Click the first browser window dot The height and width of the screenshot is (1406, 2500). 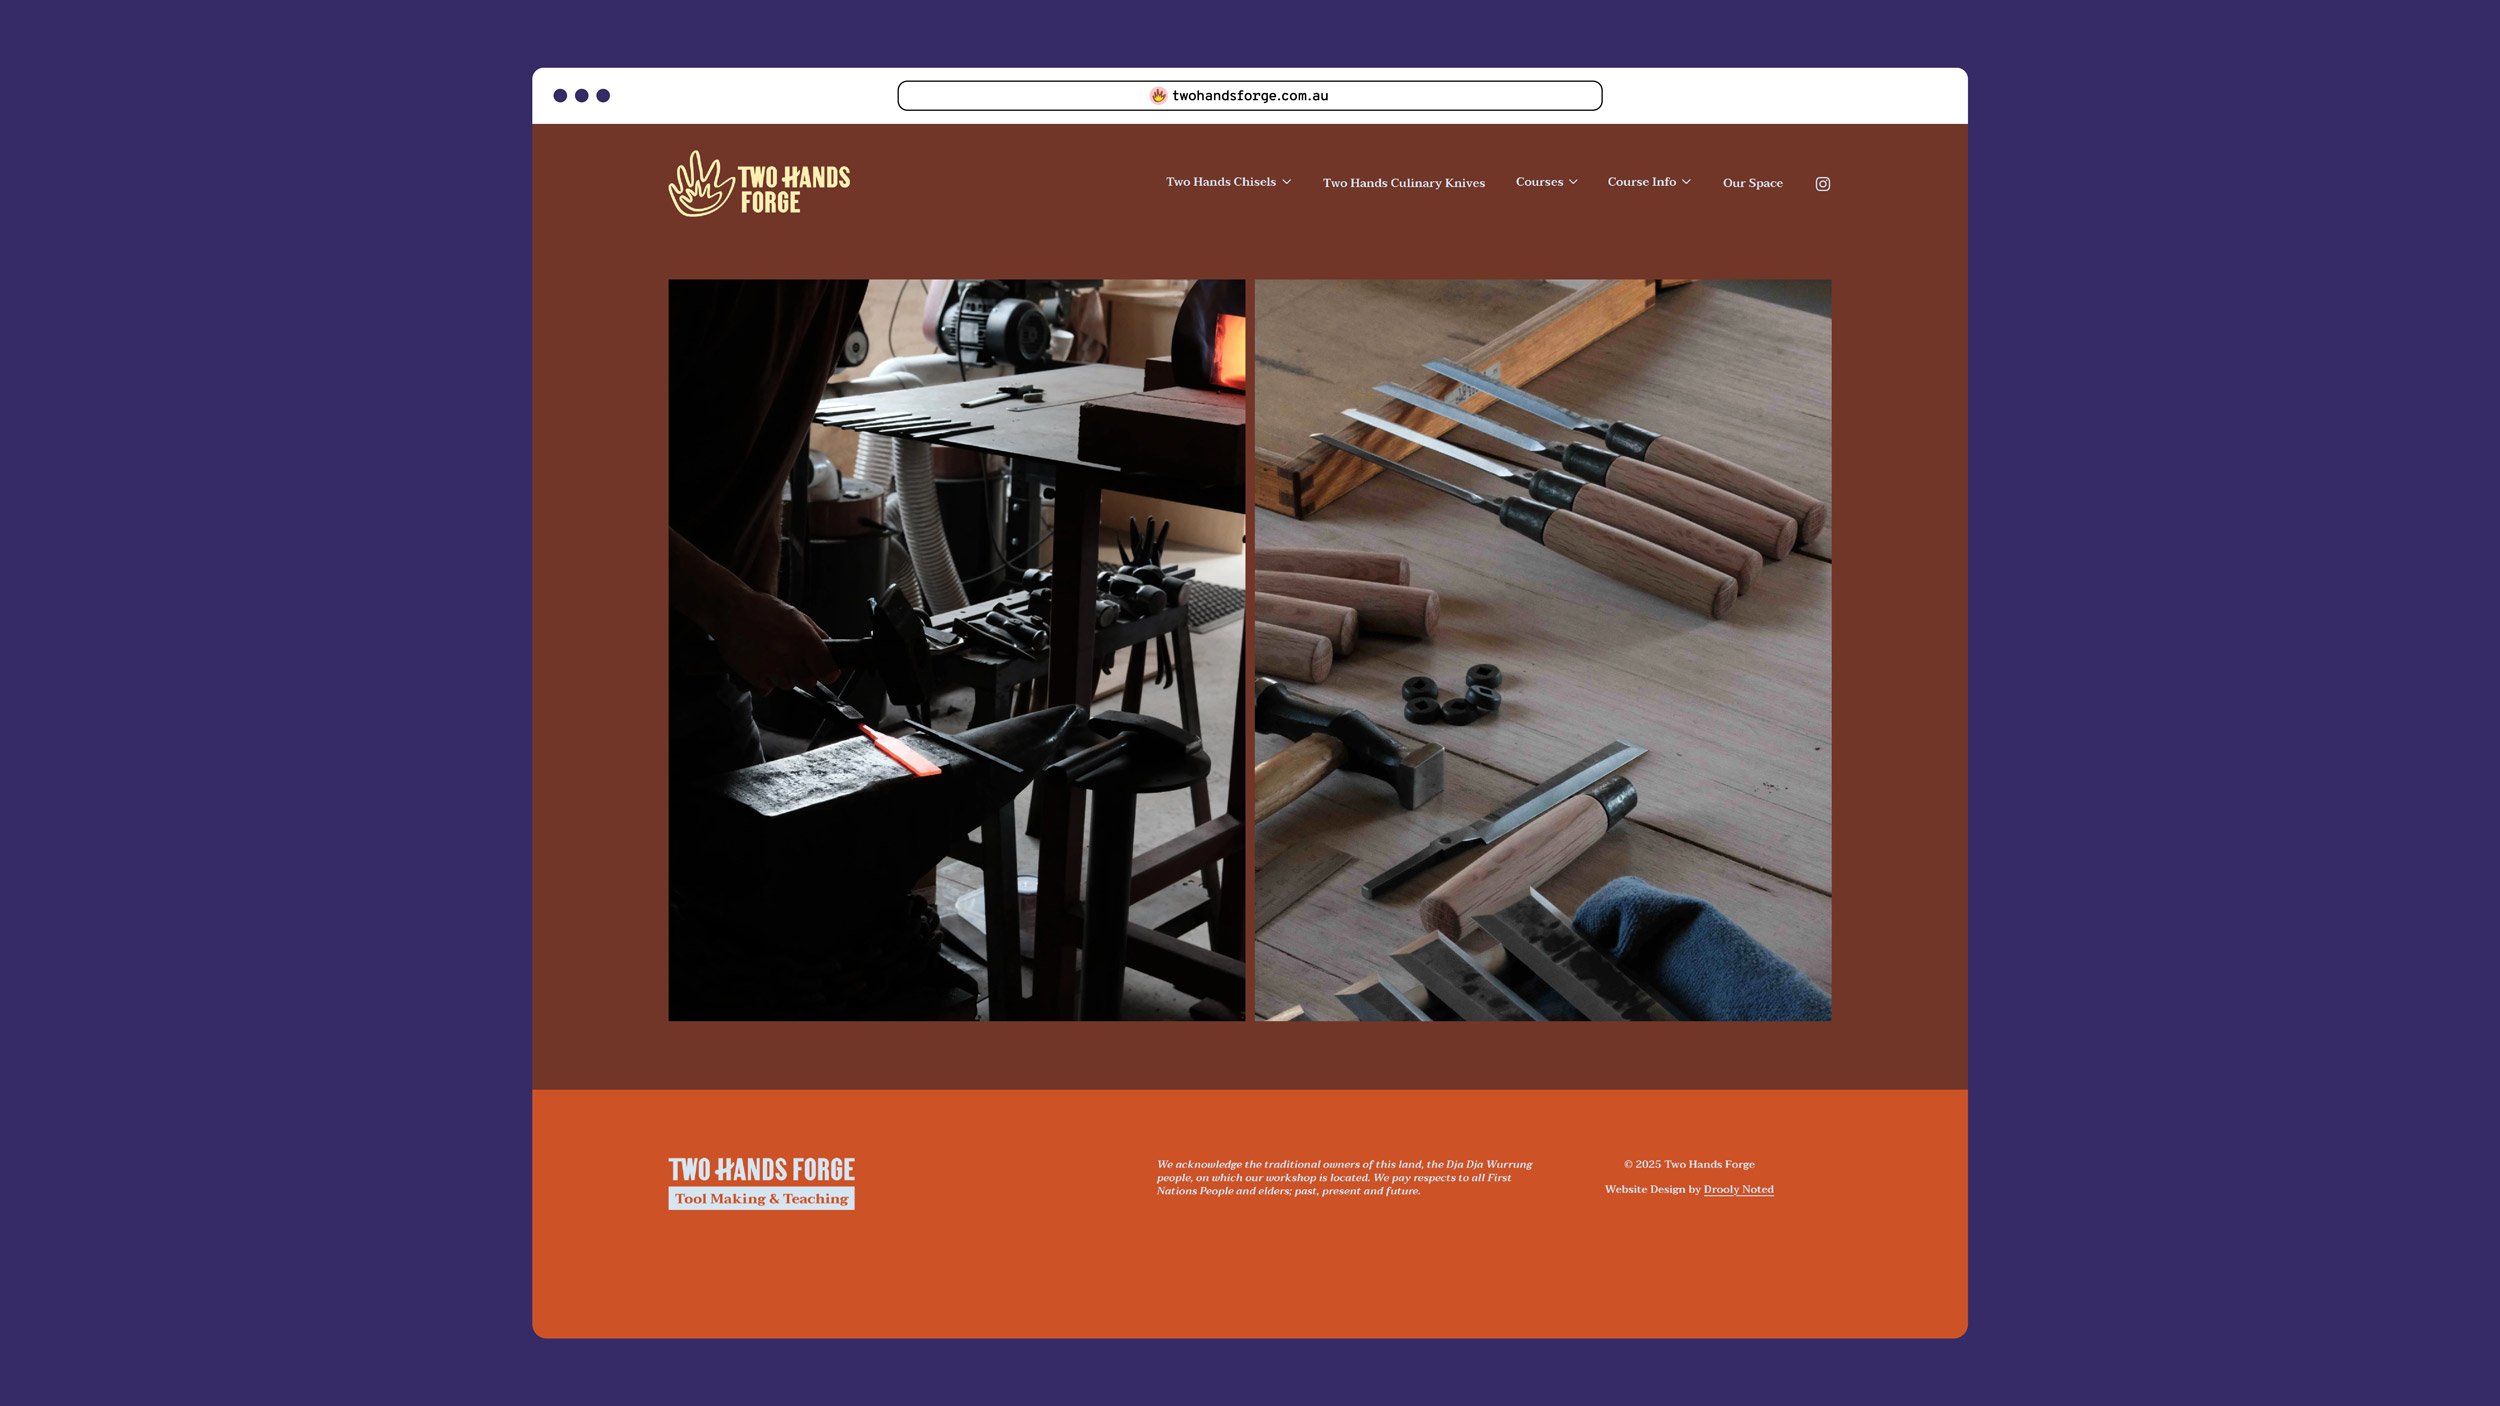click(x=562, y=95)
